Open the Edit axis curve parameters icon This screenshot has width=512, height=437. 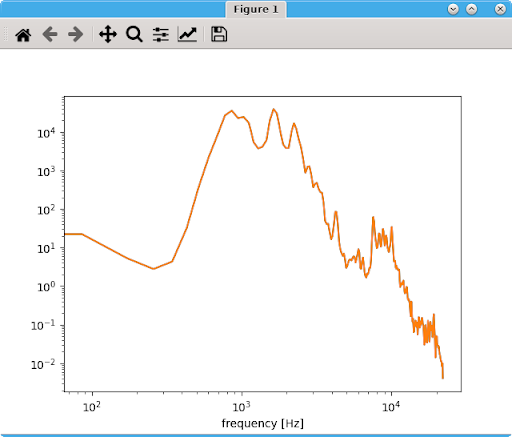(187, 34)
